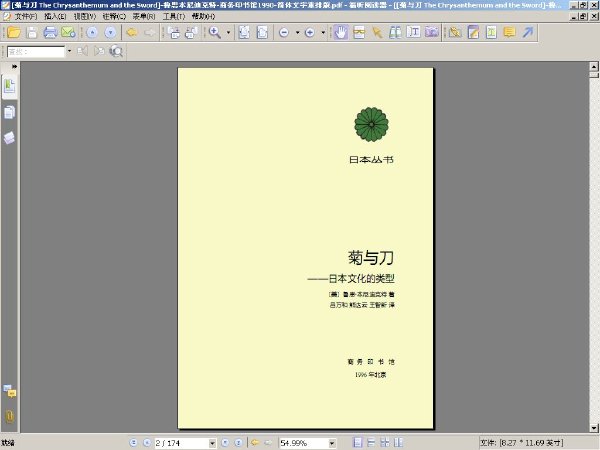Open the magnifier tool dropdown arrow
Image resolution: width=600 pixels, height=450 pixels.
pyautogui.click(x=228, y=33)
